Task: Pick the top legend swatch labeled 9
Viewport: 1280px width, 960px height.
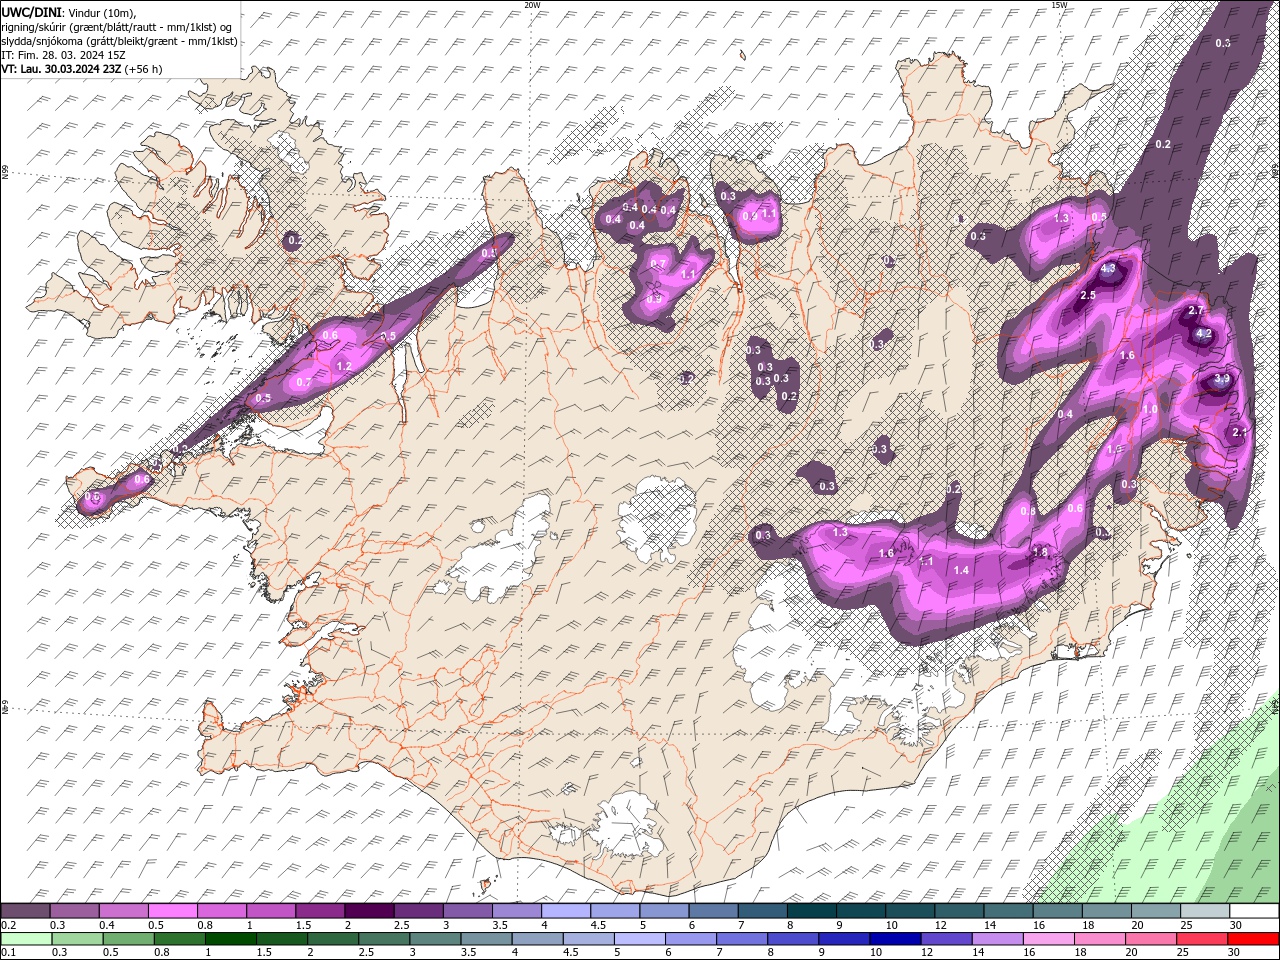Action: click(861, 911)
